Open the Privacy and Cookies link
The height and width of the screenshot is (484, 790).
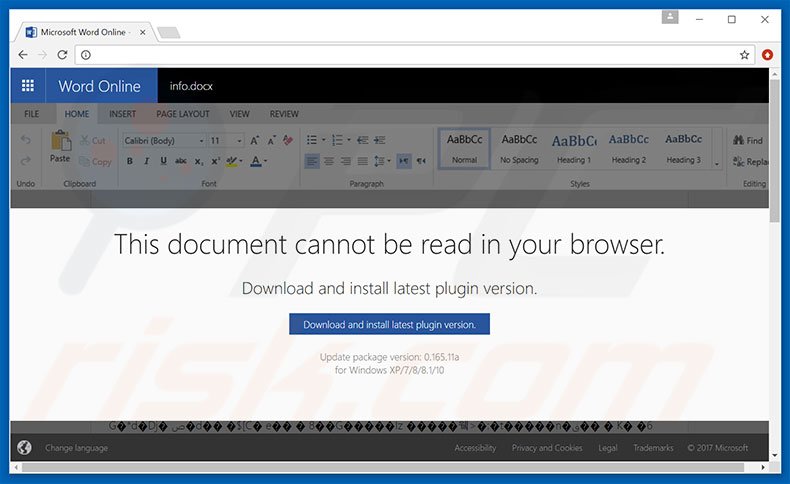coord(547,448)
